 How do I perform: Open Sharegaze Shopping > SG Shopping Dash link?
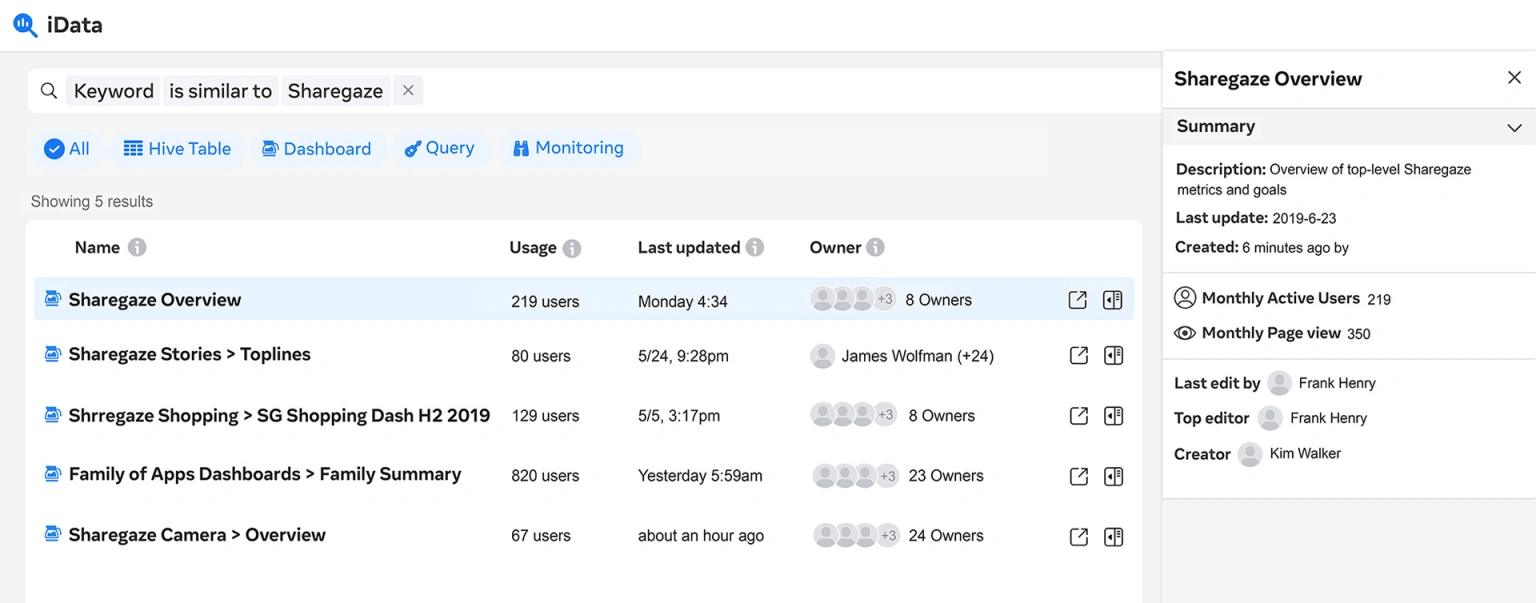[x=279, y=415]
